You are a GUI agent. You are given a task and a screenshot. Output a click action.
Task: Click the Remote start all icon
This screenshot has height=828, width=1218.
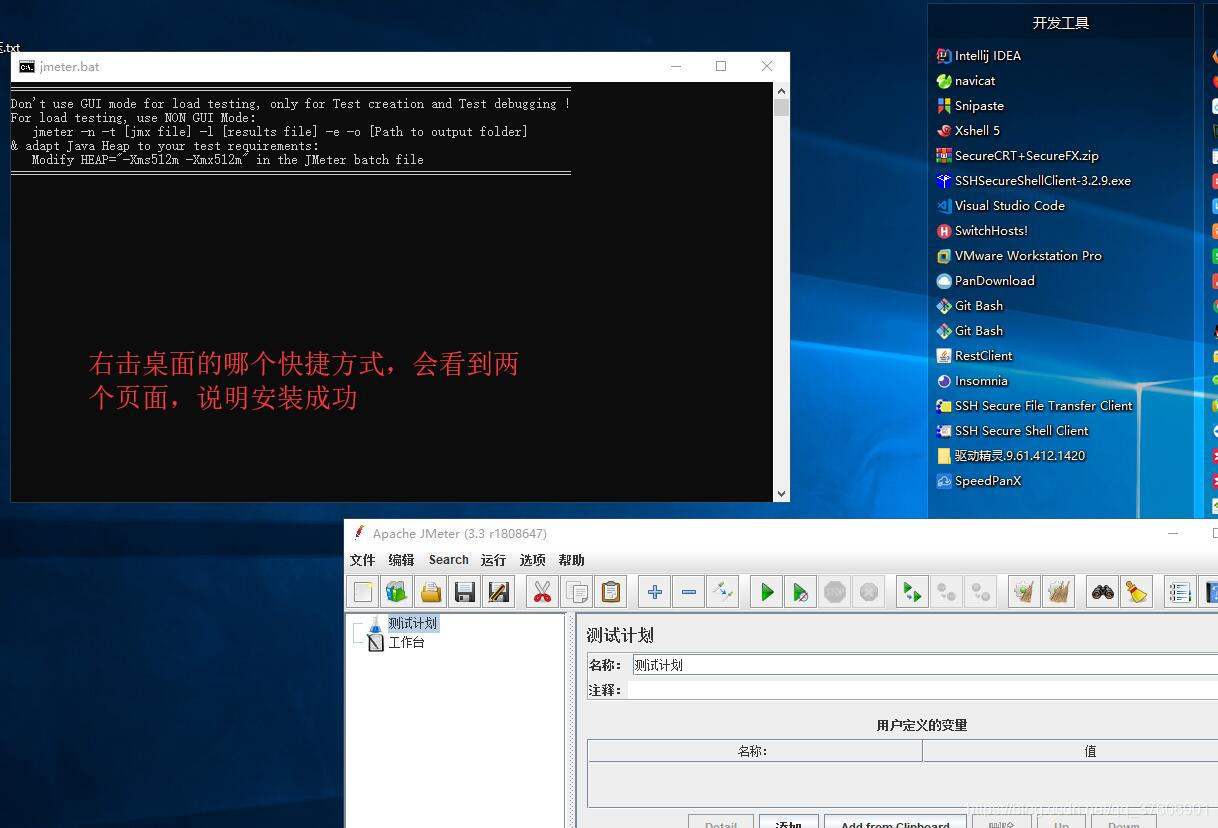[912, 592]
